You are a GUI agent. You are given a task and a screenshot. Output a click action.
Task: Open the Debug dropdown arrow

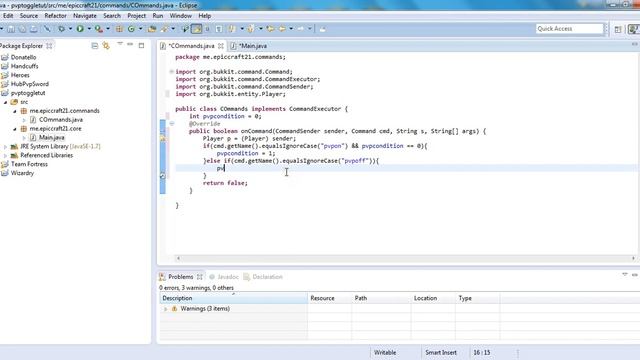pyautogui.click(x=70, y=29)
